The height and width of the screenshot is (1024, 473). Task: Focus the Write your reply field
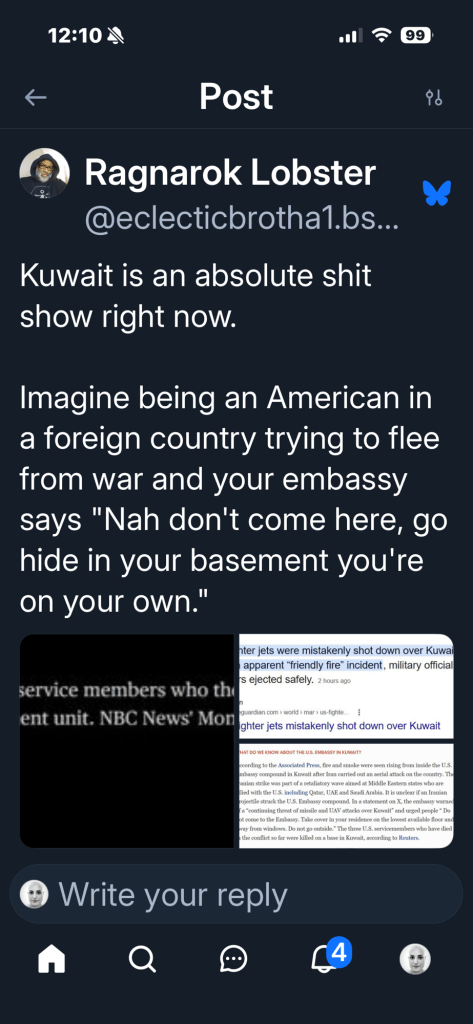pyautogui.click(x=236, y=894)
